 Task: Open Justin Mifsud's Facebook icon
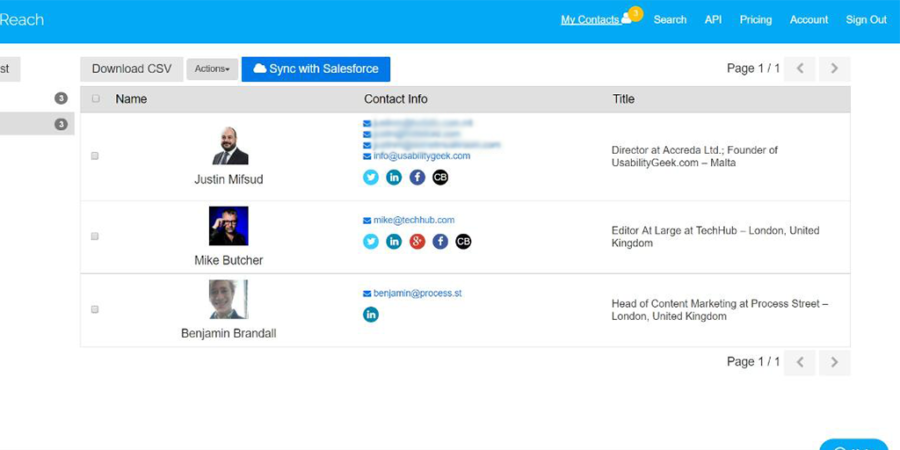click(417, 177)
